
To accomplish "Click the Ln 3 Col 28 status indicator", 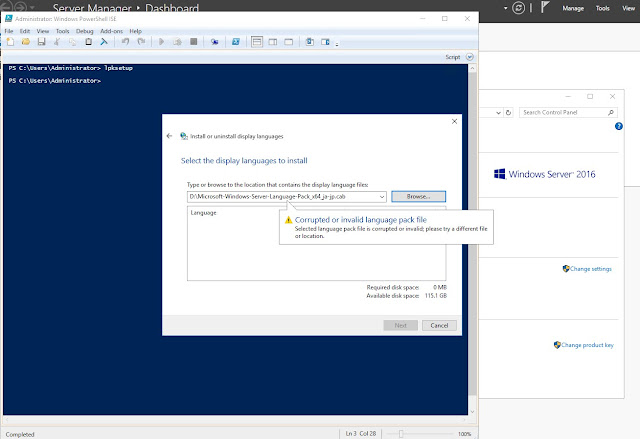I will pyautogui.click(x=361, y=434).
